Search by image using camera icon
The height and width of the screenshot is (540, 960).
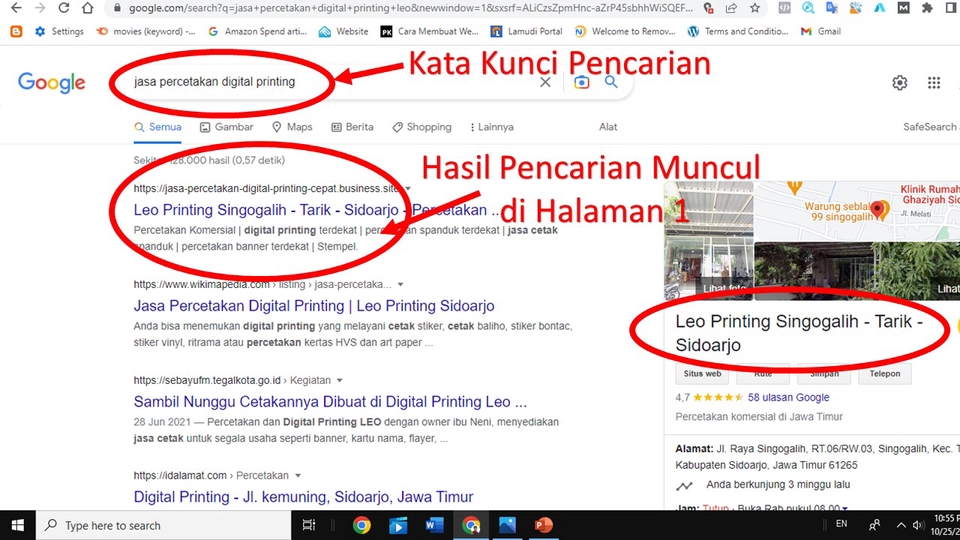(581, 82)
